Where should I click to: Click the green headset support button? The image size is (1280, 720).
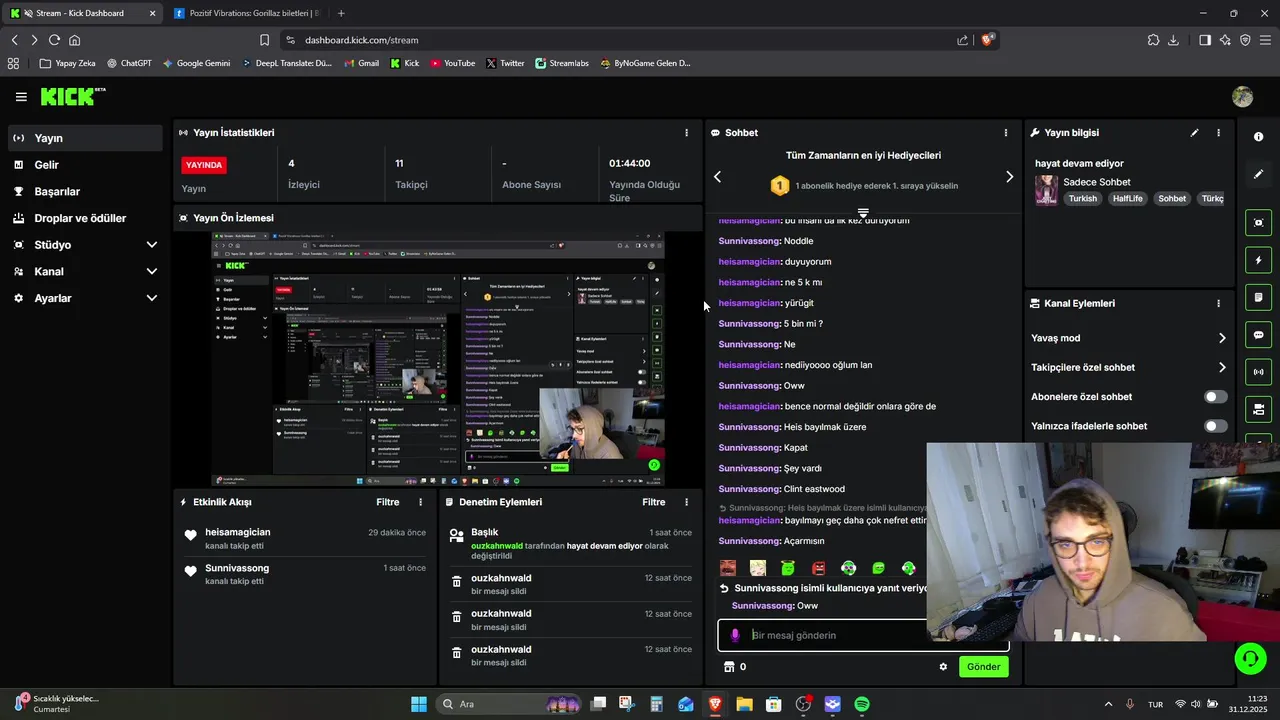[x=1250, y=658]
